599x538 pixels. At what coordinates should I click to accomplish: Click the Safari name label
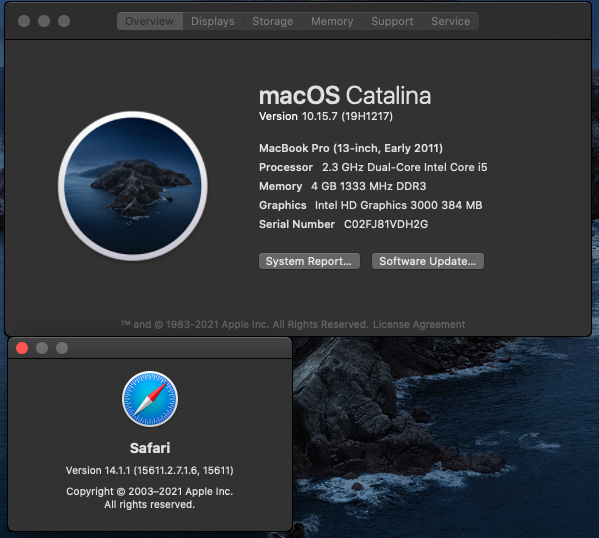150,448
